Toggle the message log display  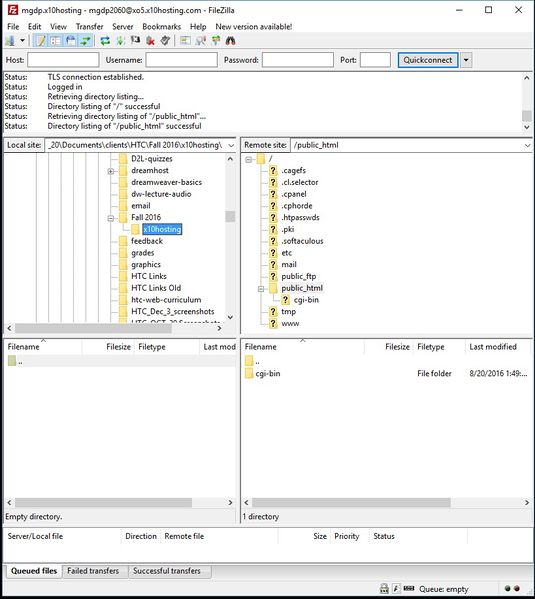[x=41, y=40]
